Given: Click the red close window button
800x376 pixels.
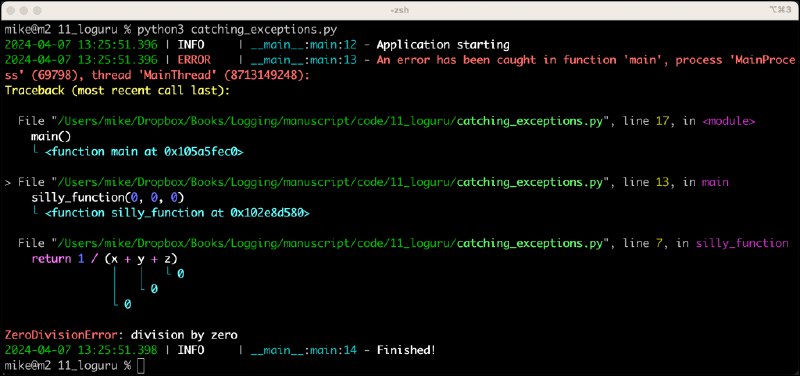Looking at the screenshot, I should point(12,10).
